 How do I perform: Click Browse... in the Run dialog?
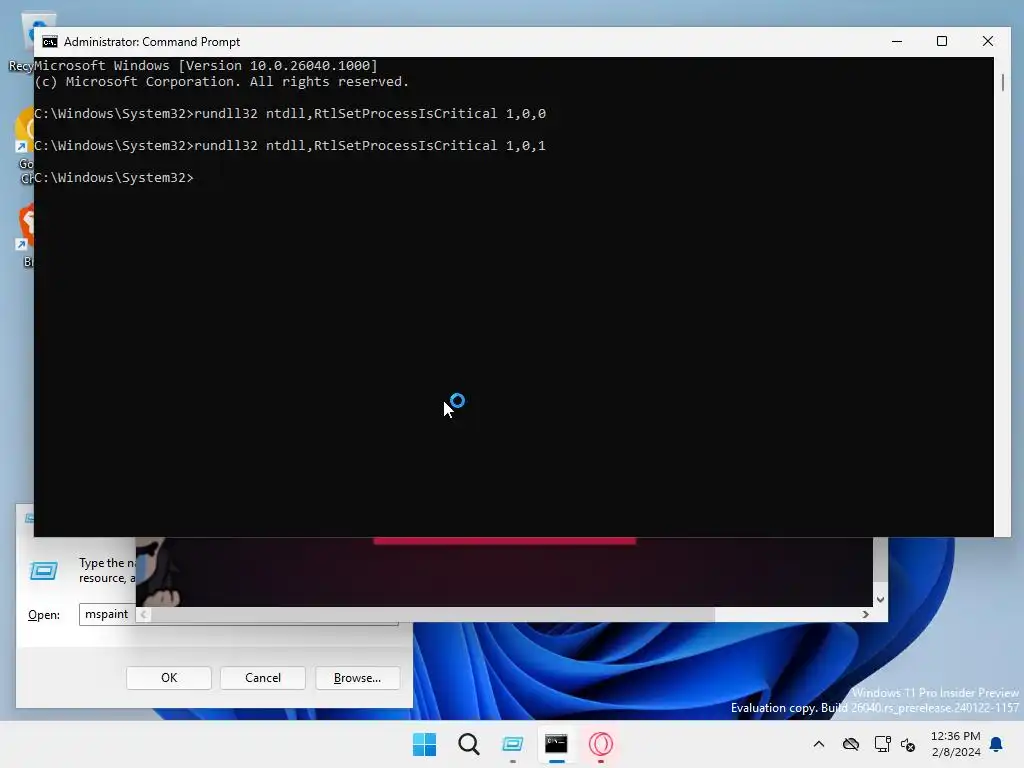click(x=357, y=678)
